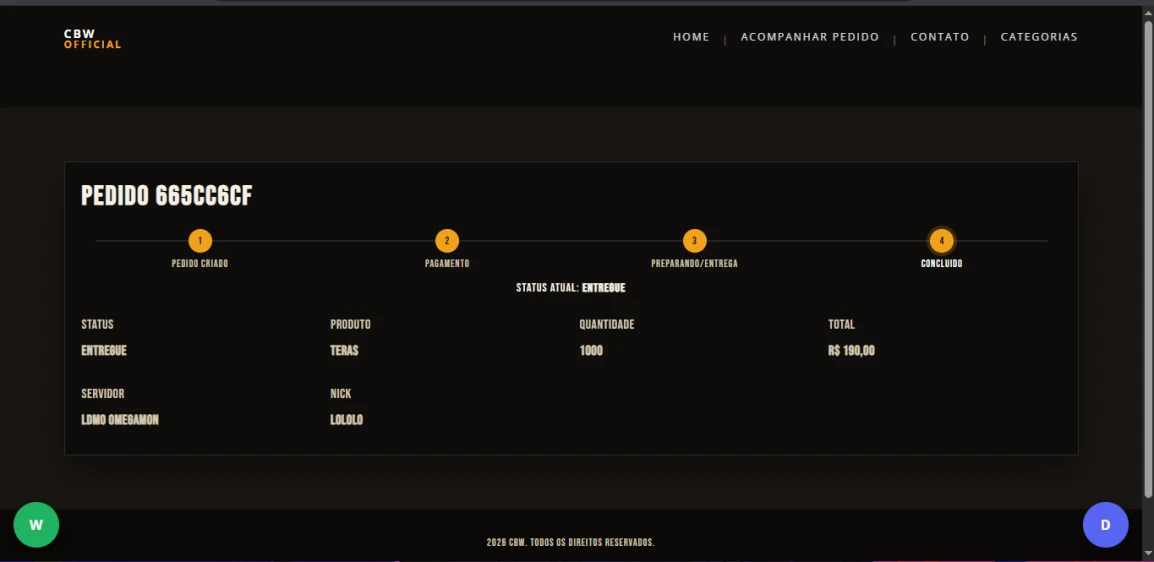The image size is (1154, 562).
Task: Click the product value TERAS
Action: (x=344, y=351)
